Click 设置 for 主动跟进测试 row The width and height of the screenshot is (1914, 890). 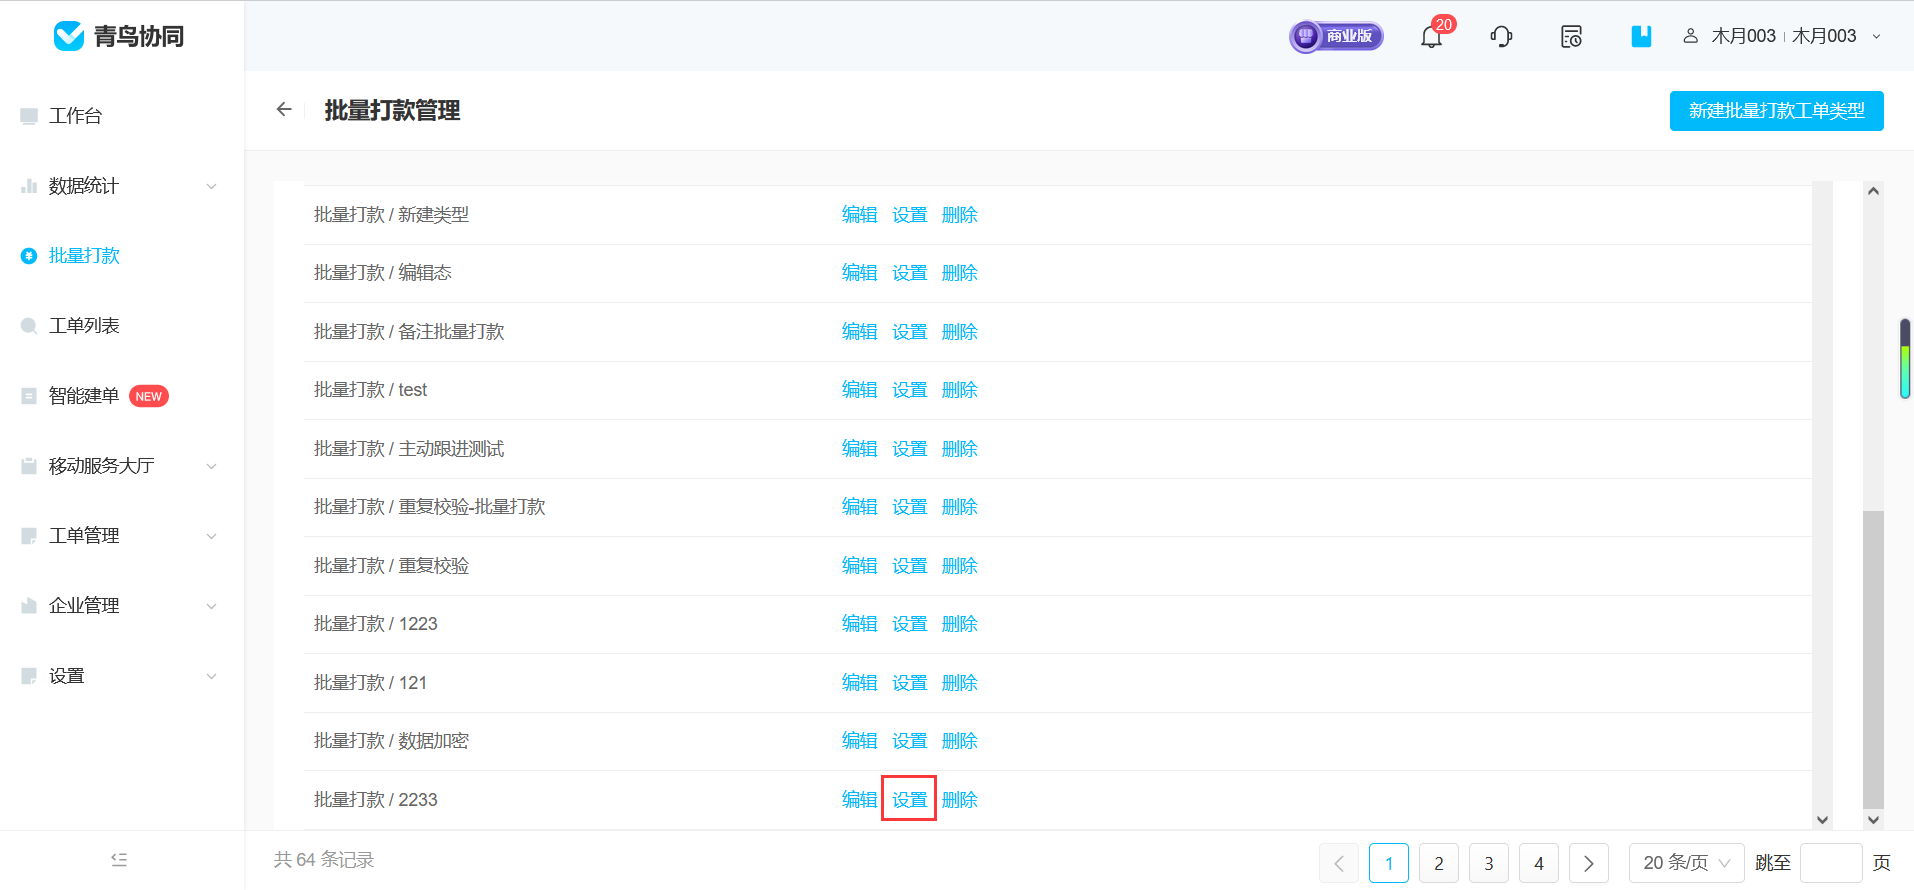click(909, 449)
